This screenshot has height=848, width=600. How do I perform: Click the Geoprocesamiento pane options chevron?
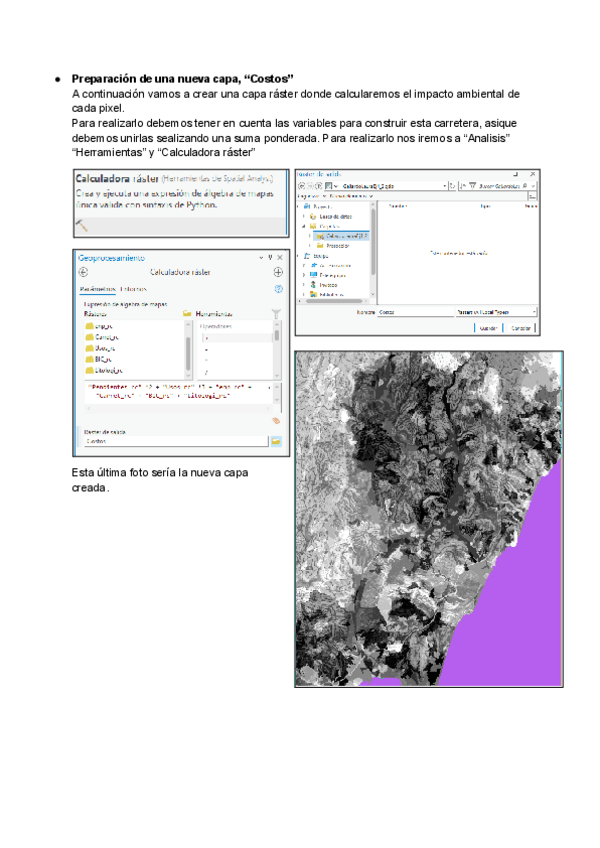[261, 257]
